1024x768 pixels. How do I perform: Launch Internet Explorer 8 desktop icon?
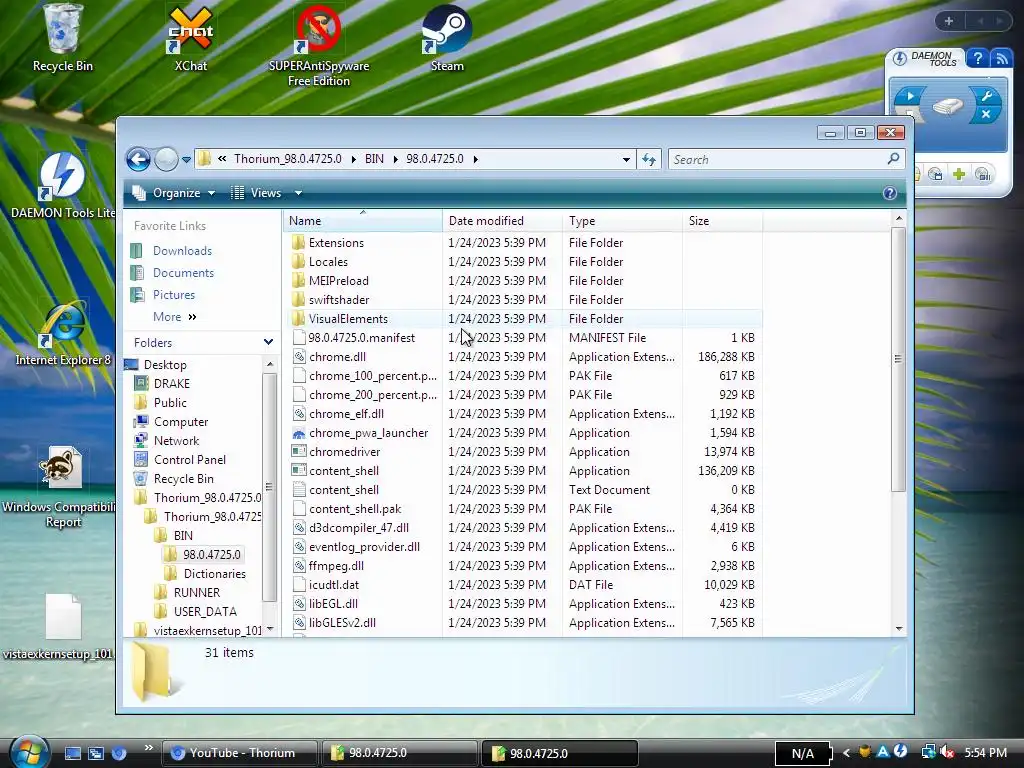pos(63,333)
